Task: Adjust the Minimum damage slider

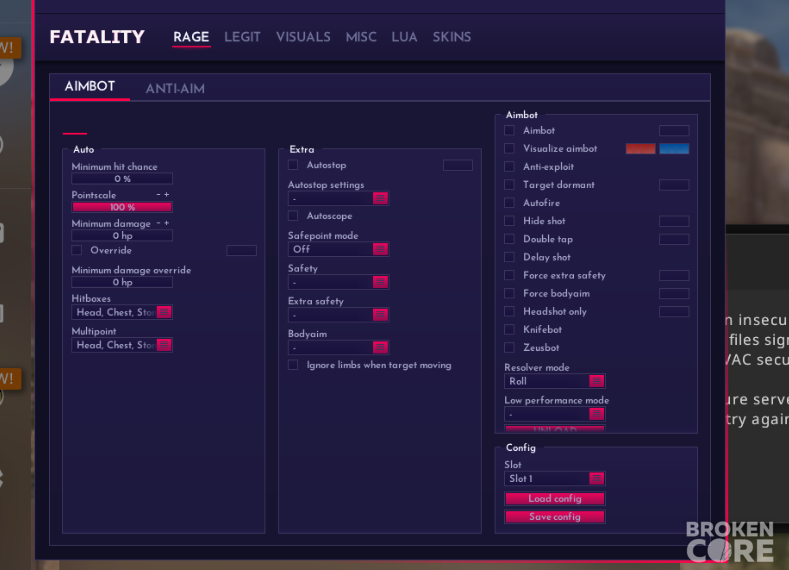Action: click(122, 235)
